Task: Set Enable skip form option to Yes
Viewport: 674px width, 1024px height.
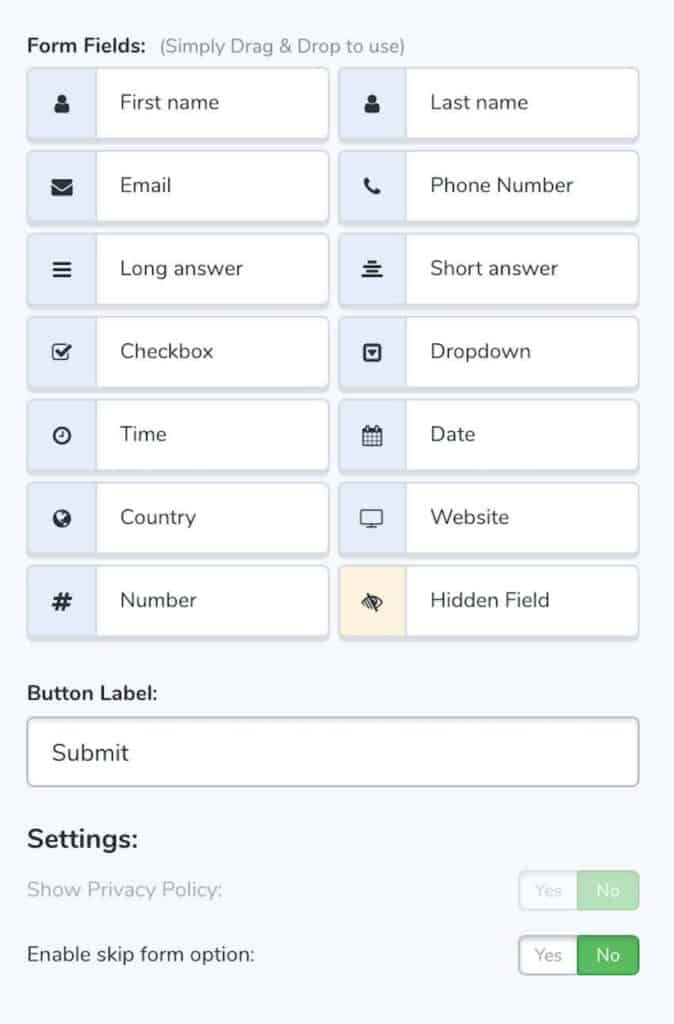Action: coord(548,955)
